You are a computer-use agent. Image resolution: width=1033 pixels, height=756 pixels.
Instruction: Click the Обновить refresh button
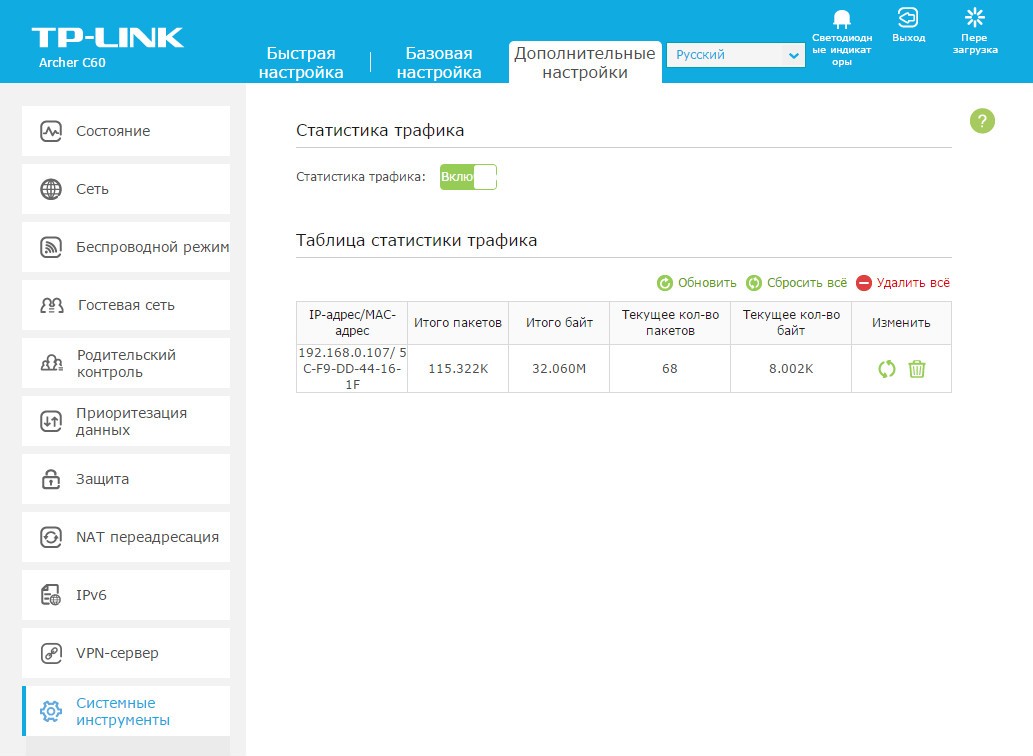click(x=697, y=283)
